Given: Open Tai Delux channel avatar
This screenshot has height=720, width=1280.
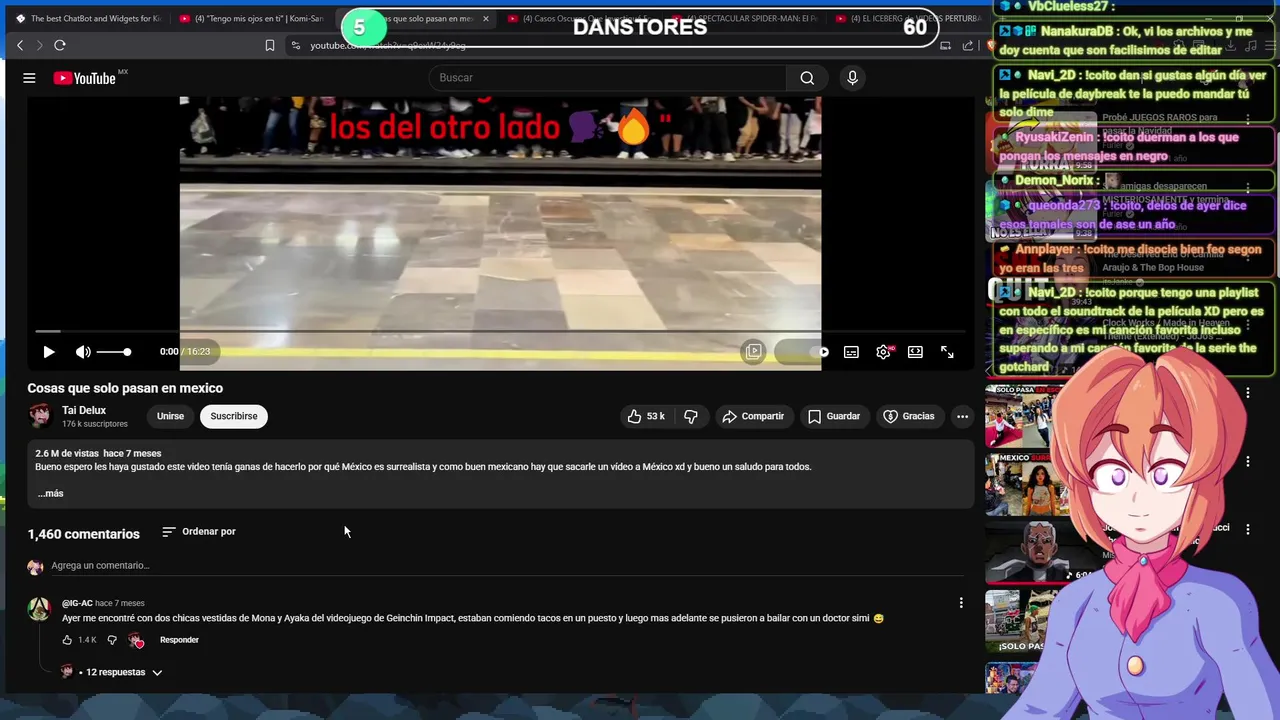Looking at the screenshot, I should coord(40,416).
